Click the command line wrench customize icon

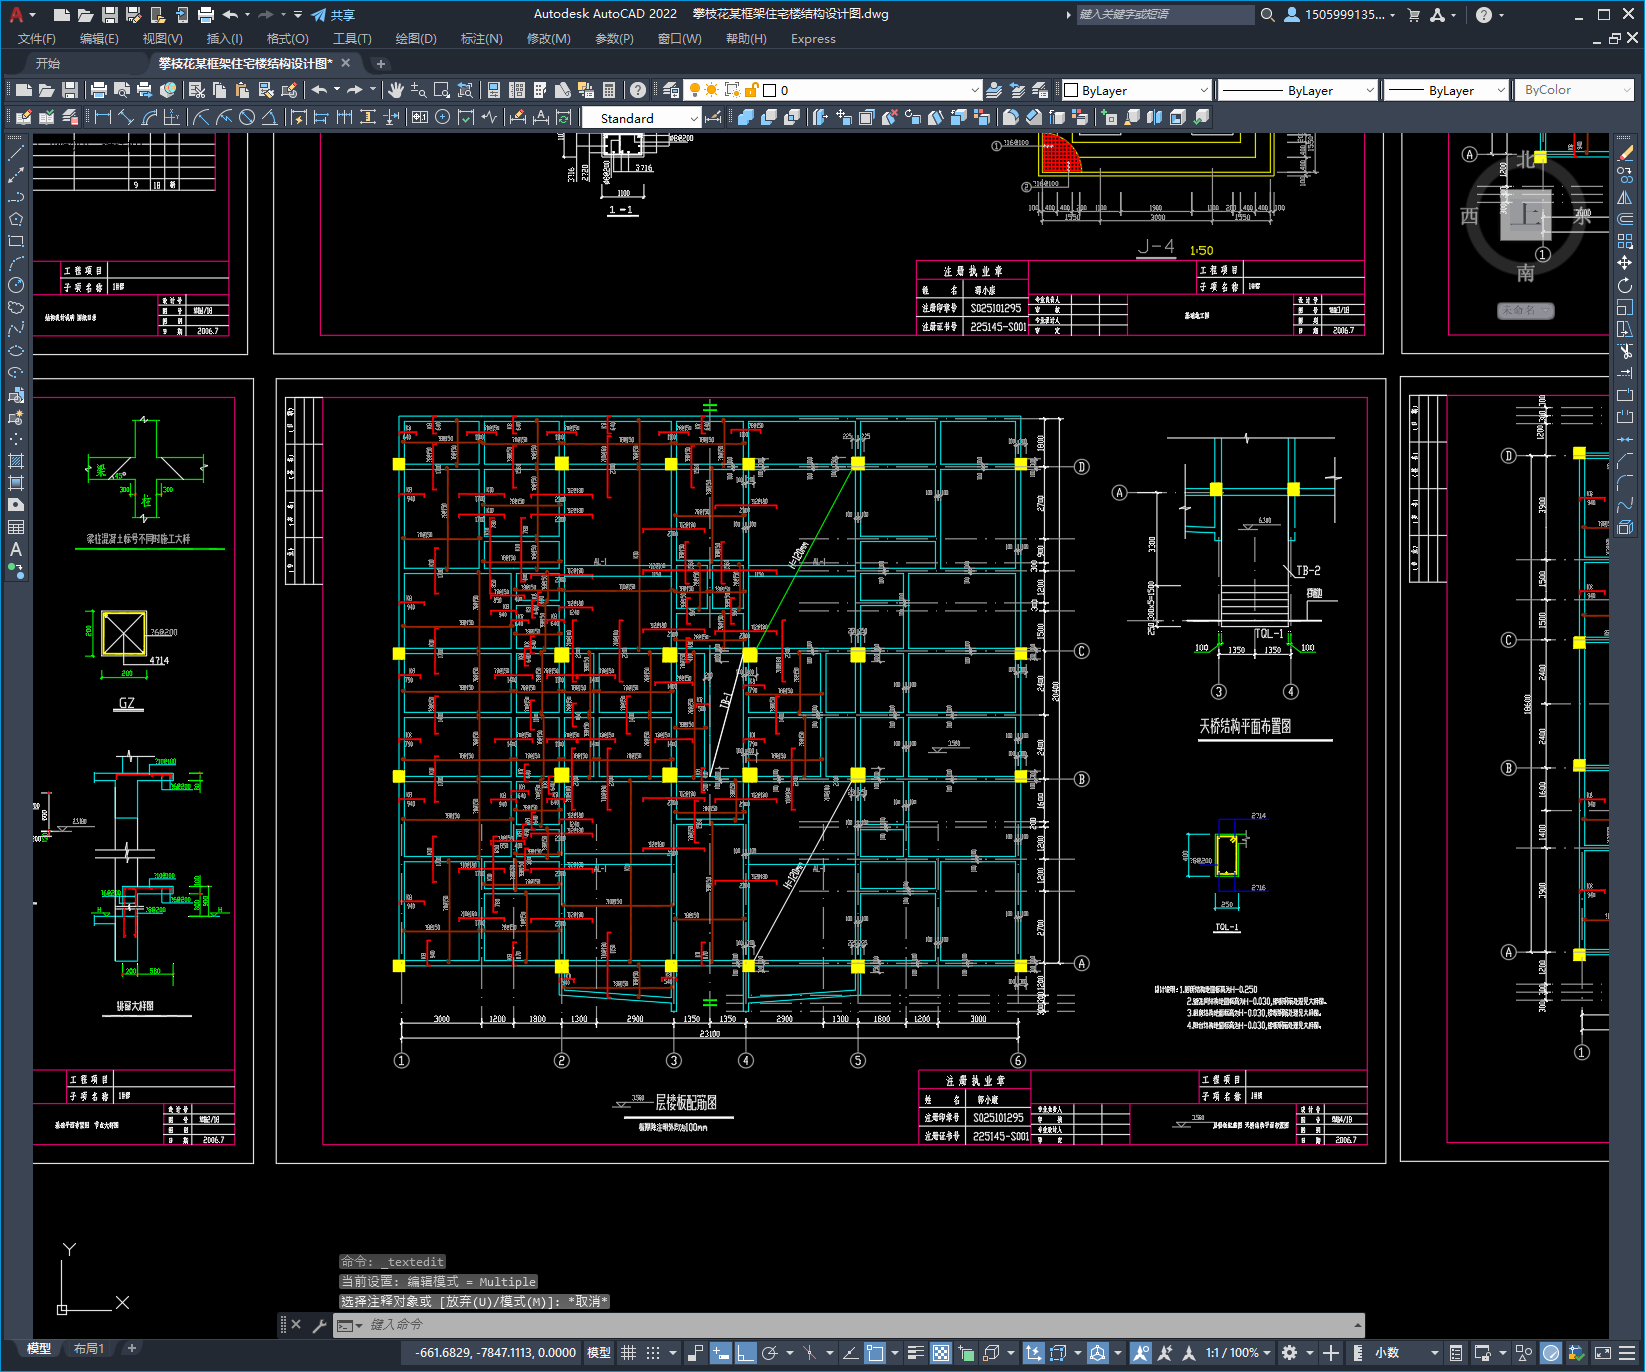pyautogui.click(x=320, y=1325)
